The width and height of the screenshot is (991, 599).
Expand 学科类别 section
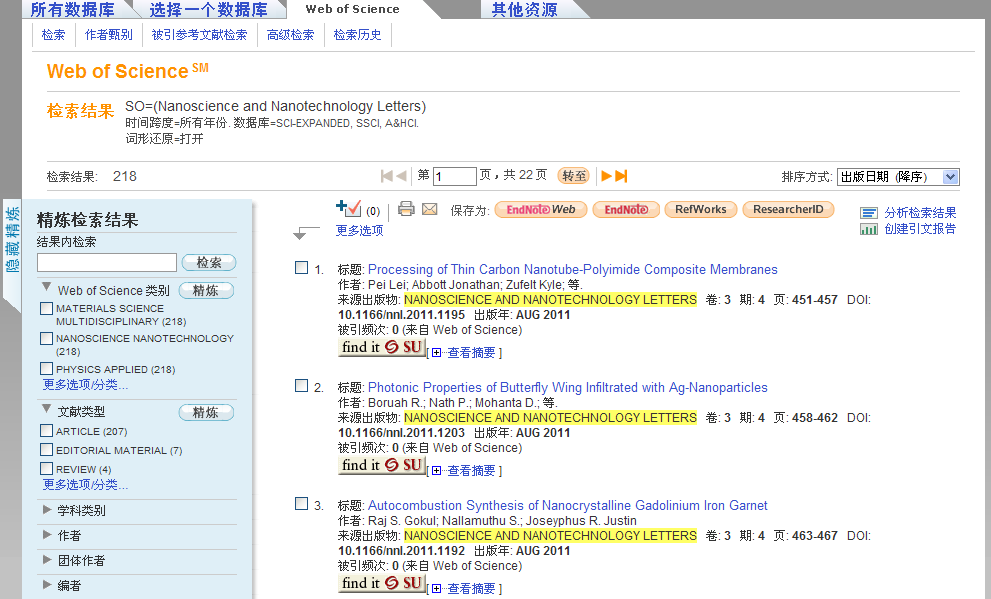pyautogui.click(x=47, y=509)
